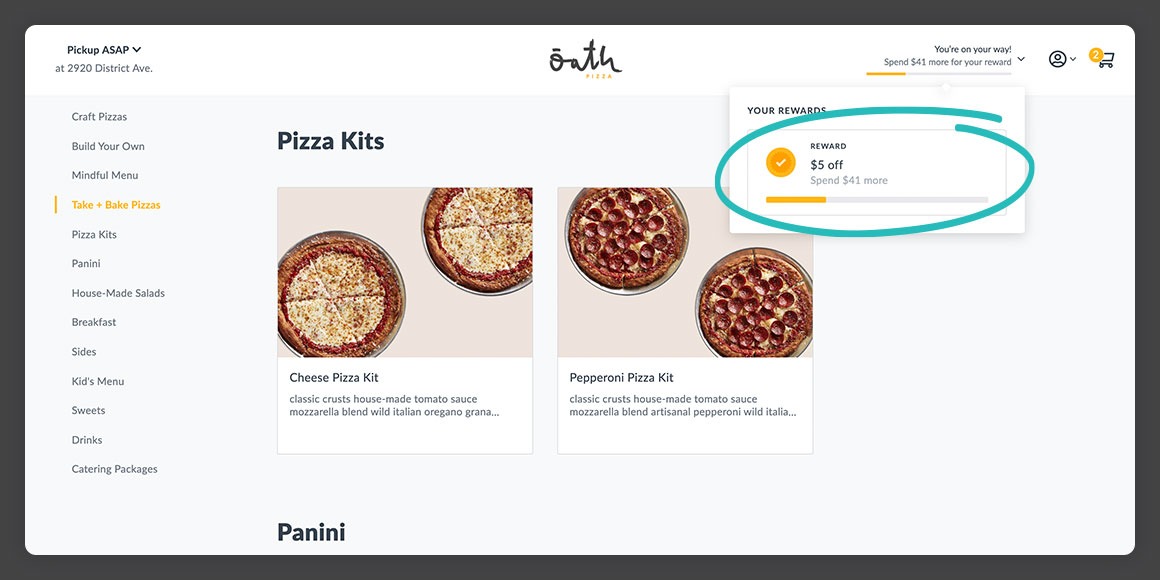Click the person silhouette inside the account icon

point(1057,59)
